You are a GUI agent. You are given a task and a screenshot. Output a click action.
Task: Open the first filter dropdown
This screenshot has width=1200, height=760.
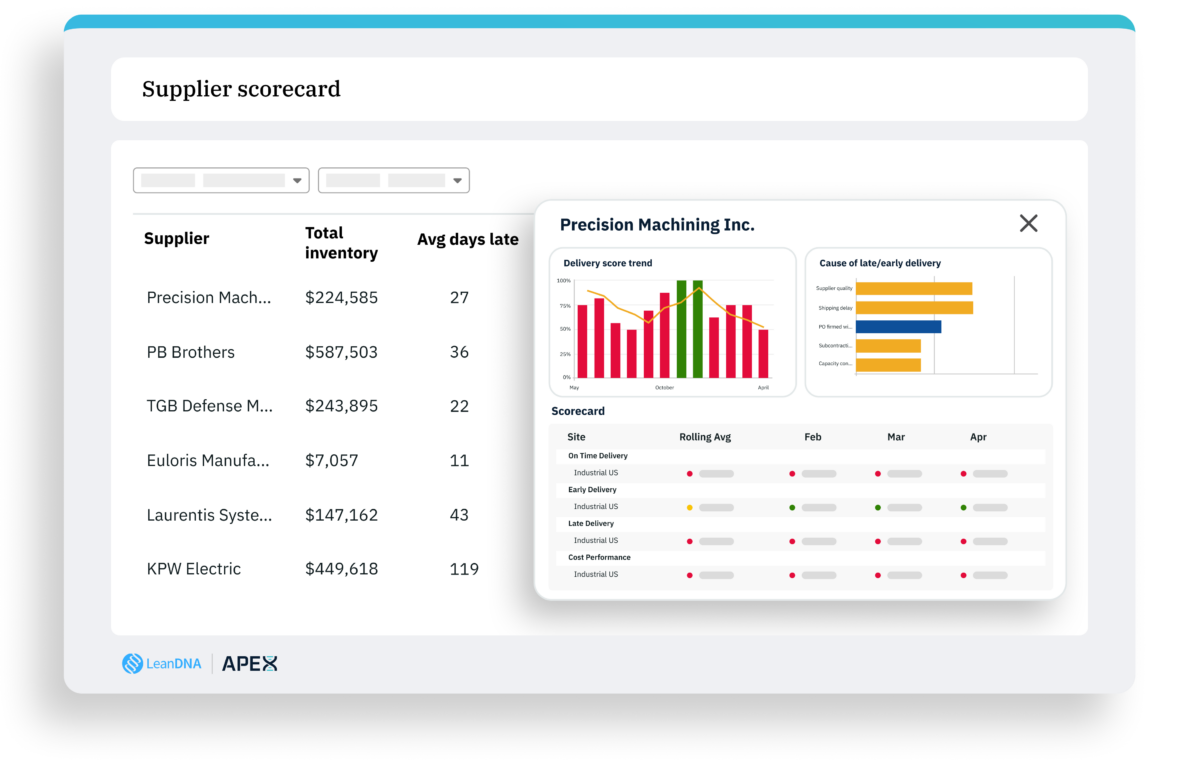tap(221, 180)
